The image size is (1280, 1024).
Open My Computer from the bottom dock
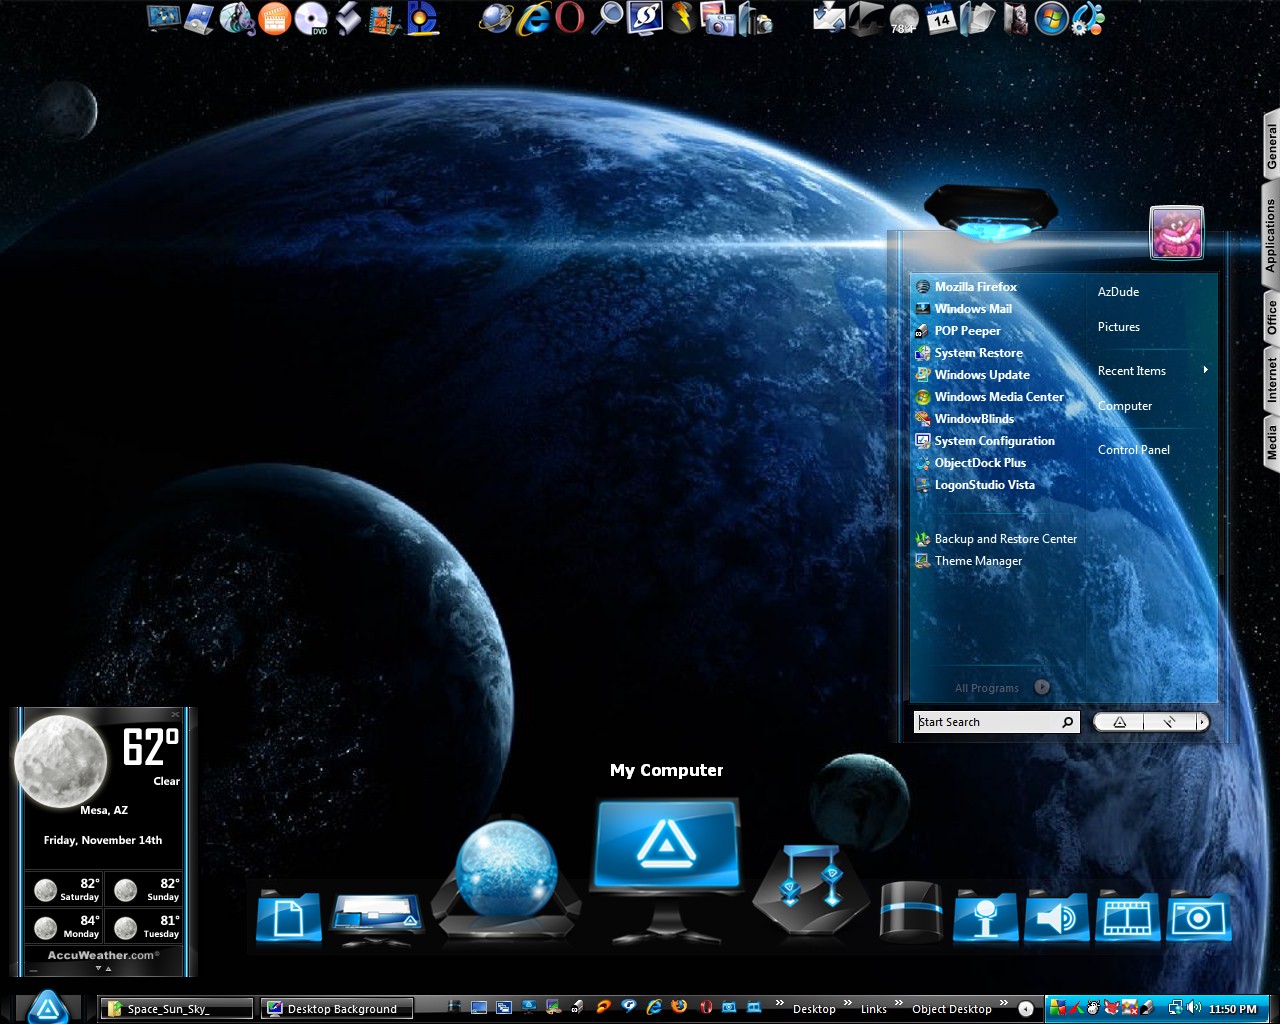click(x=666, y=868)
